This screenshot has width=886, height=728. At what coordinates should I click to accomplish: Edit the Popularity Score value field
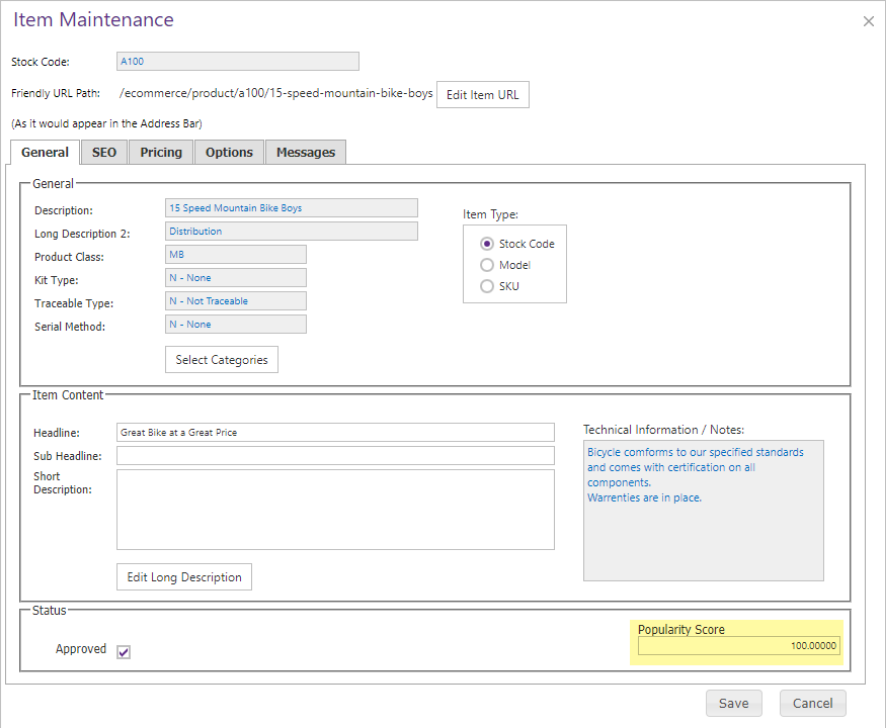[x=740, y=647]
